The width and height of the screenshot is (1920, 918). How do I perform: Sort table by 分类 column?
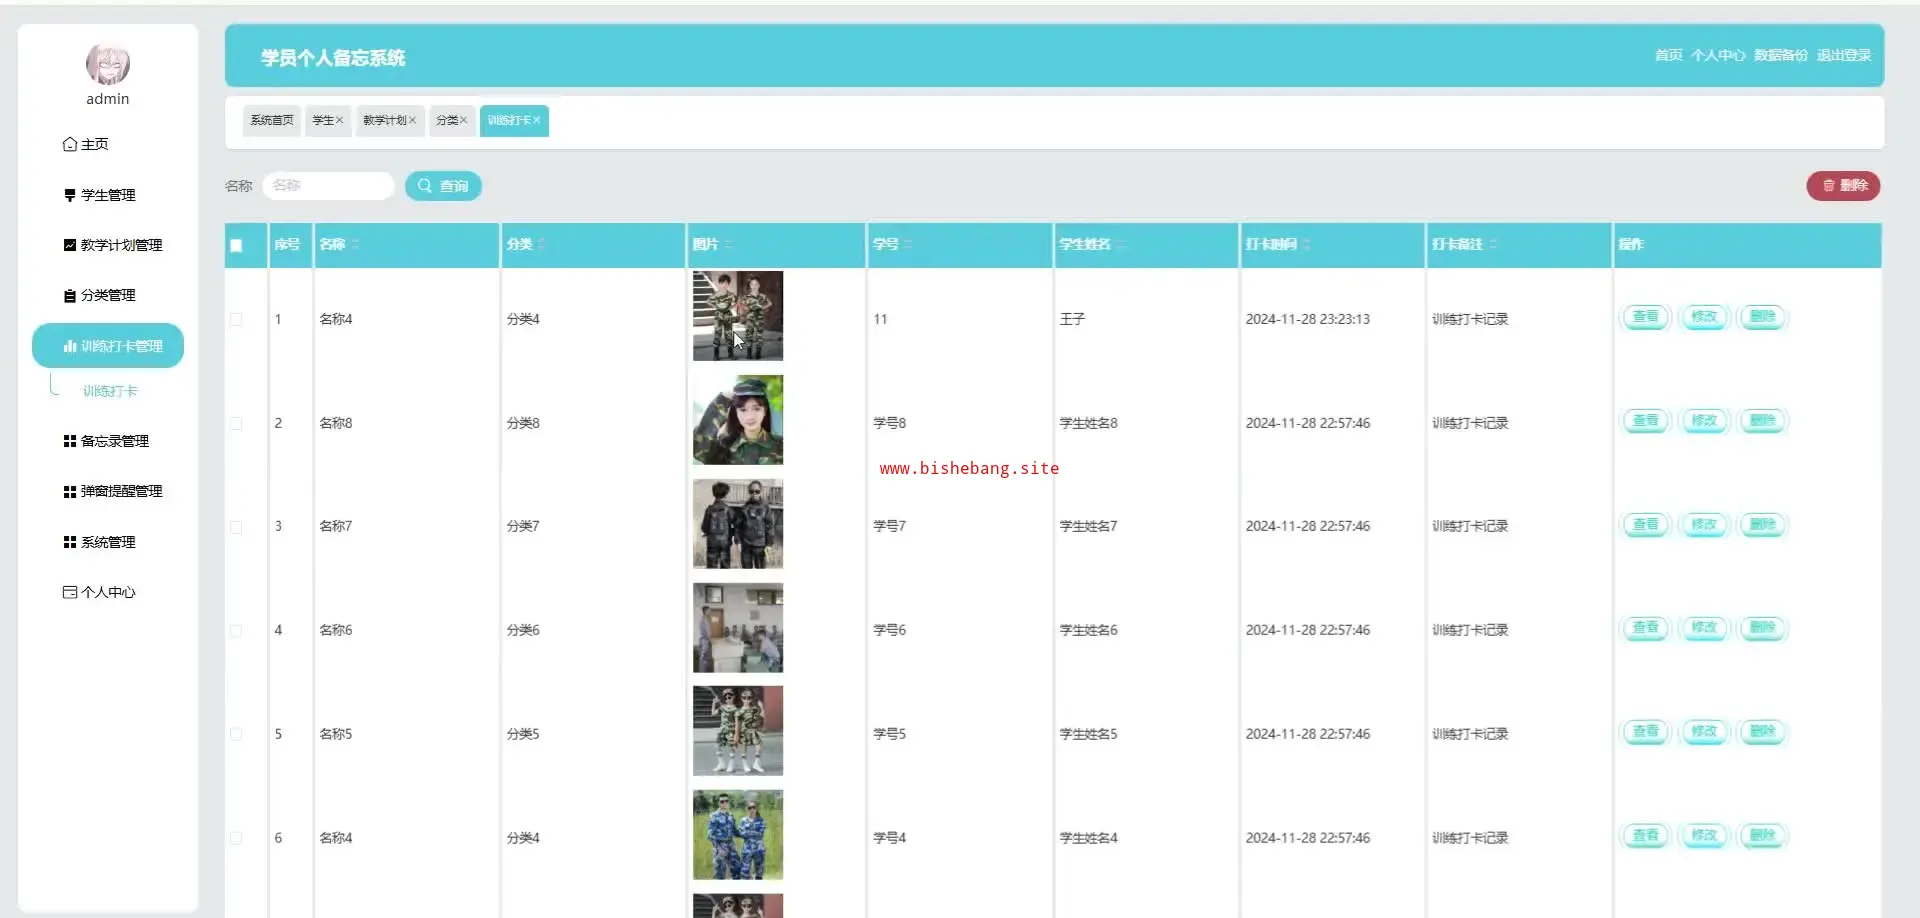tap(542, 244)
